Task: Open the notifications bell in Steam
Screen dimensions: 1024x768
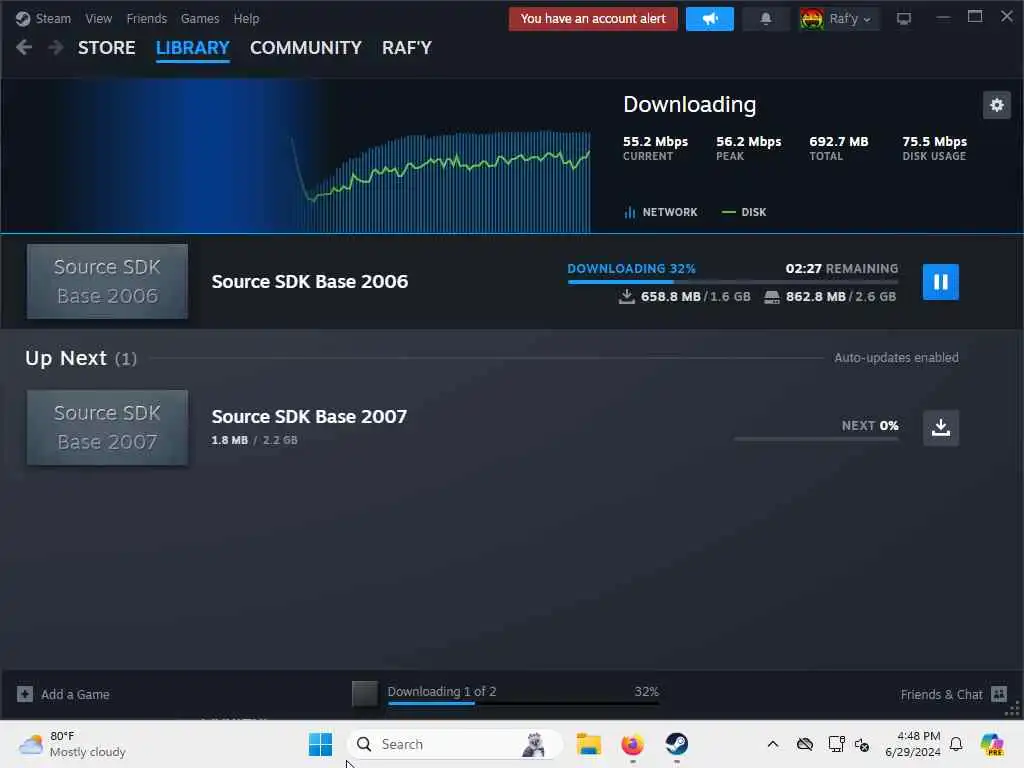Action: point(765,19)
